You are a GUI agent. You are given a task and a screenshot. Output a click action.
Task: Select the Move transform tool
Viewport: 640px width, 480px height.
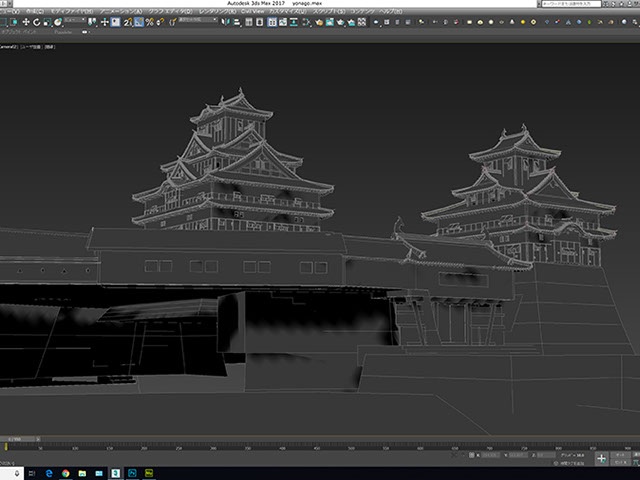[26, 22]
